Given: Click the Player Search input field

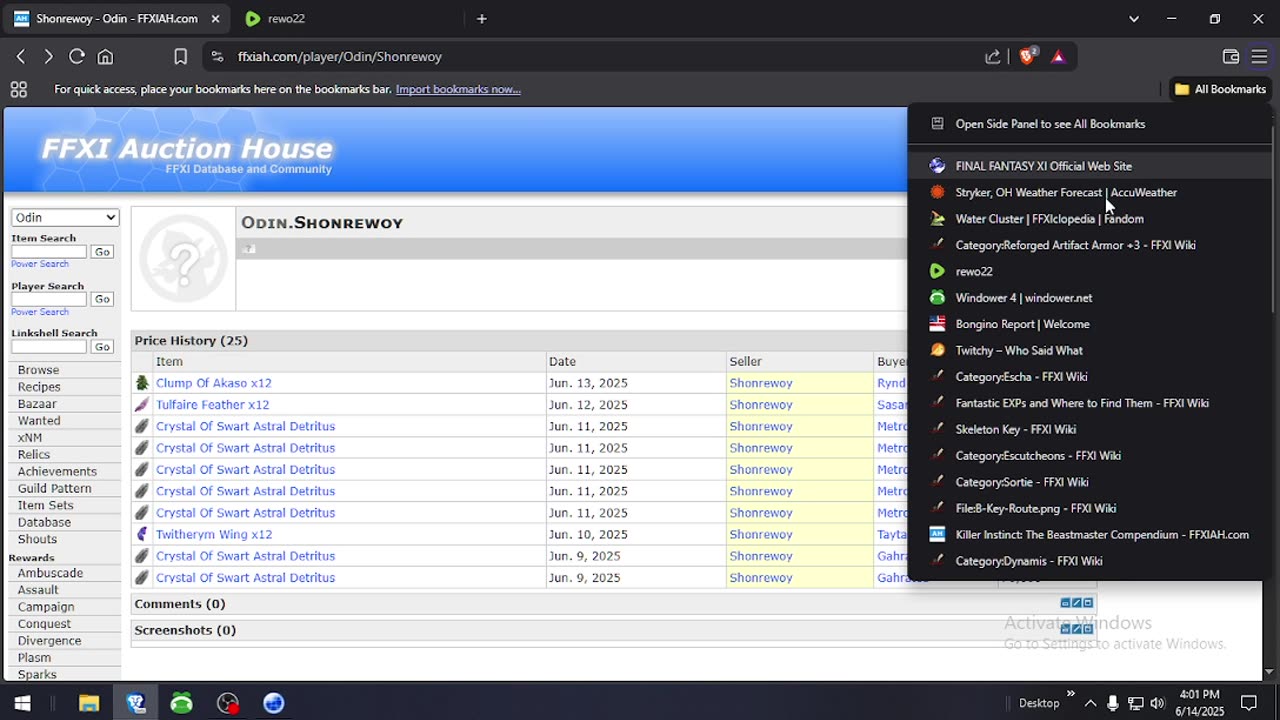Looking at the screenshot, I should [49, 299].
